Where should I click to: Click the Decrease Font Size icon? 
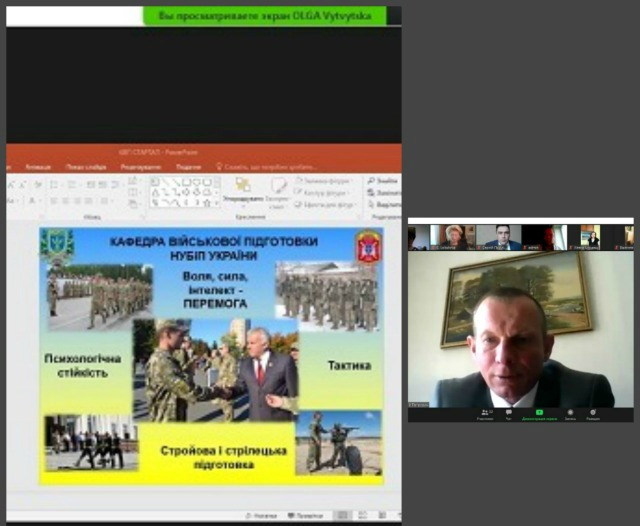click(x=22, y=185)
